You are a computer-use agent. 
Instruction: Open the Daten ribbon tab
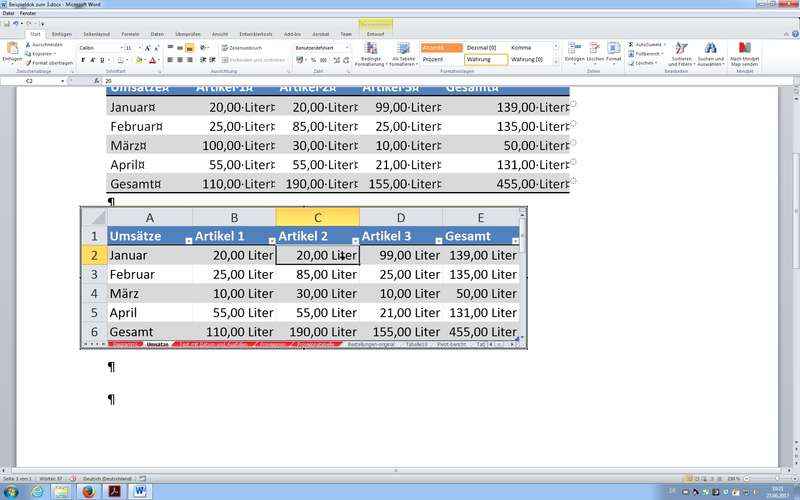(x=157, y=34)
